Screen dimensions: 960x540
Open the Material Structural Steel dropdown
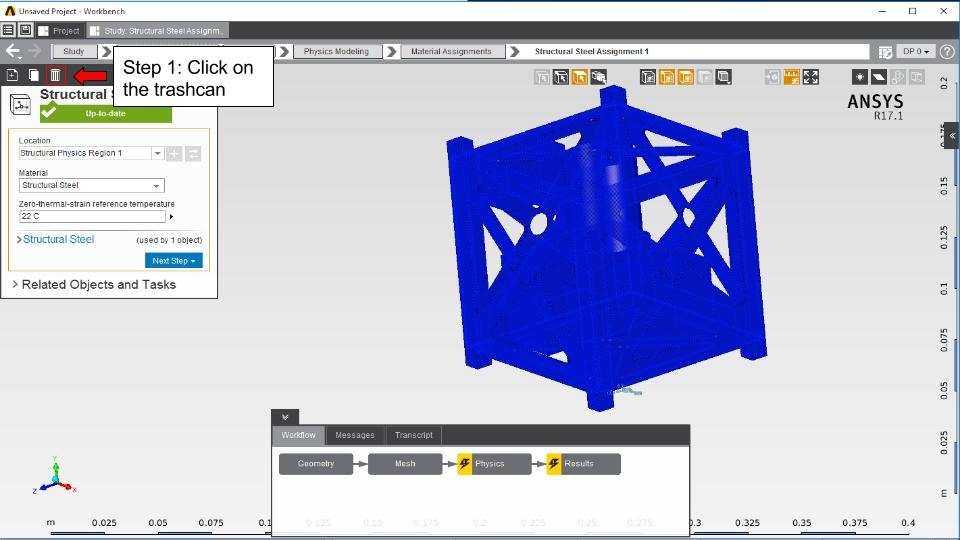point(92,185)
